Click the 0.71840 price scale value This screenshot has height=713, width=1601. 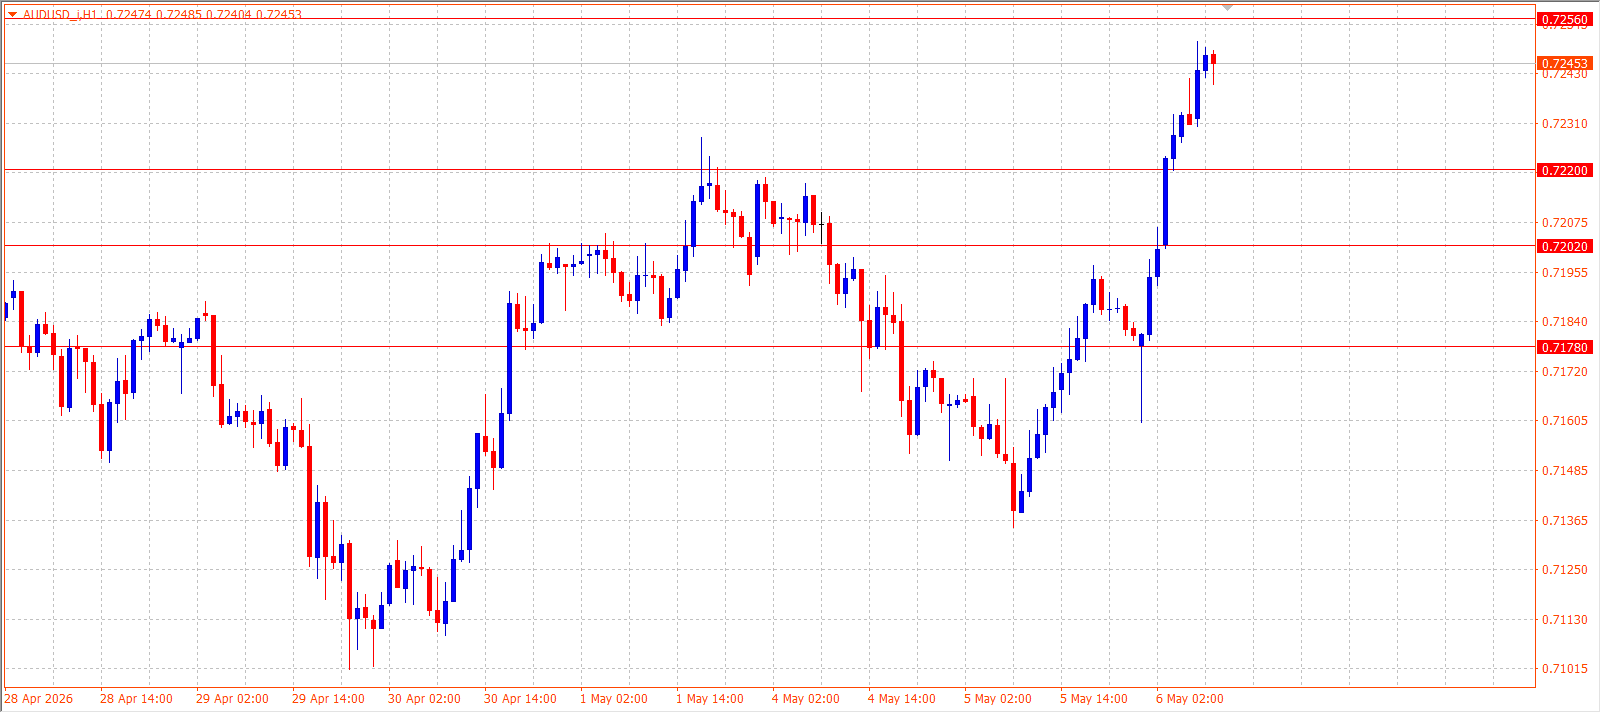[1565, 322]
